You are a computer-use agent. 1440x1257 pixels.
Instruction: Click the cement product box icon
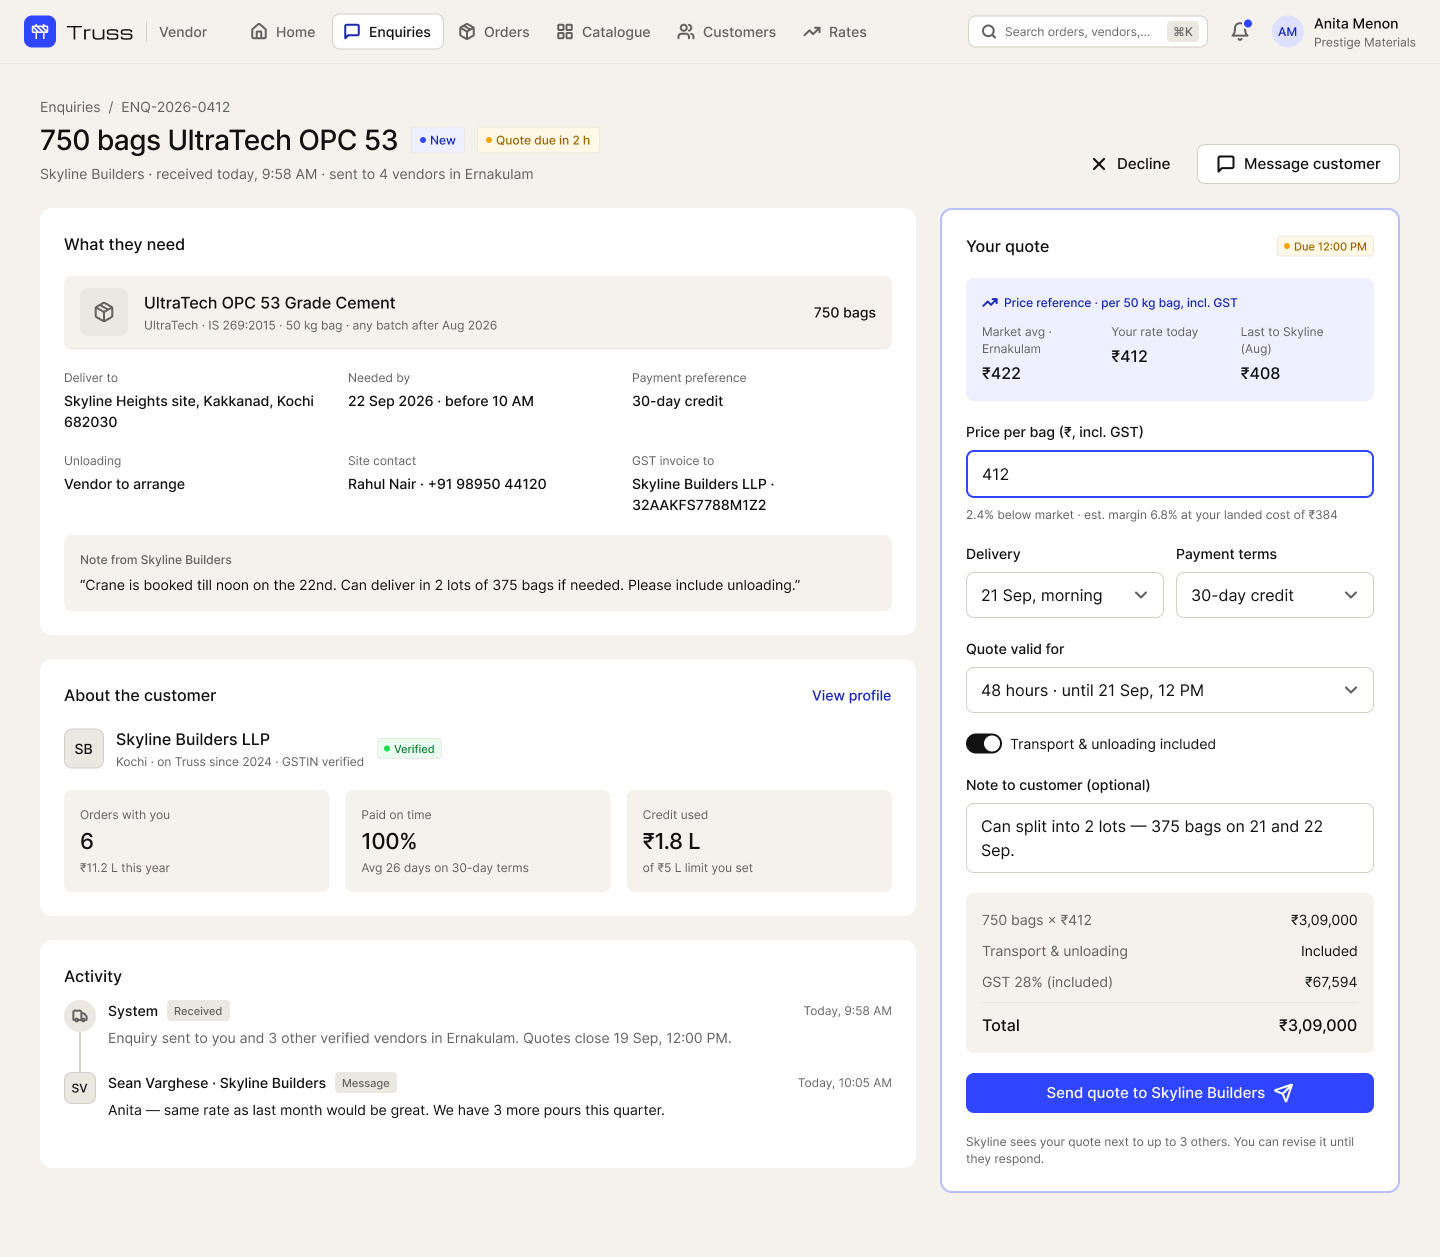pyautogui.click(x=104, y=312)
